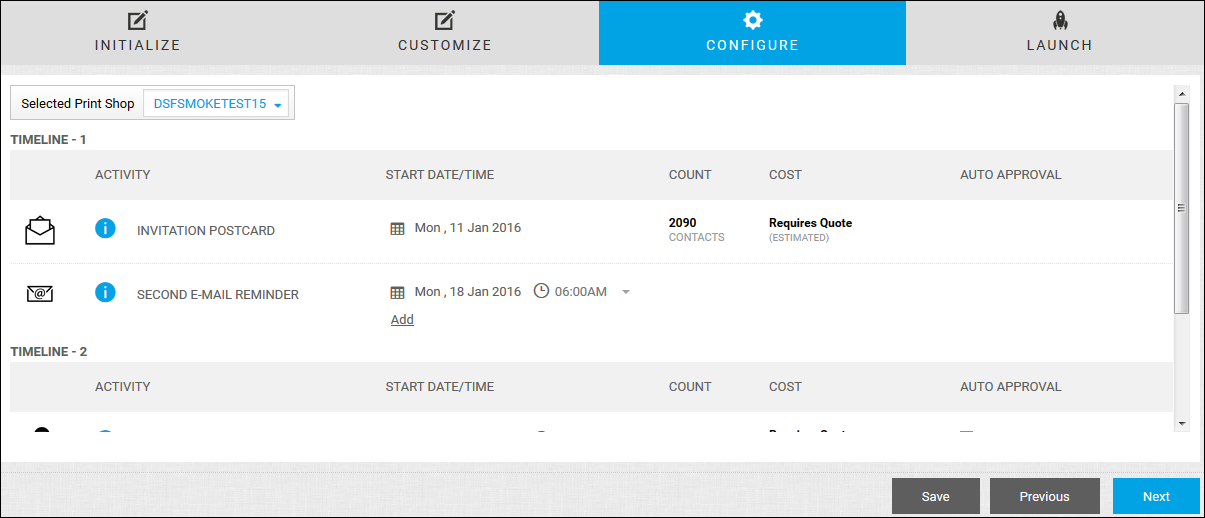Click the edit icon on Customize tab

pos(445,21)
